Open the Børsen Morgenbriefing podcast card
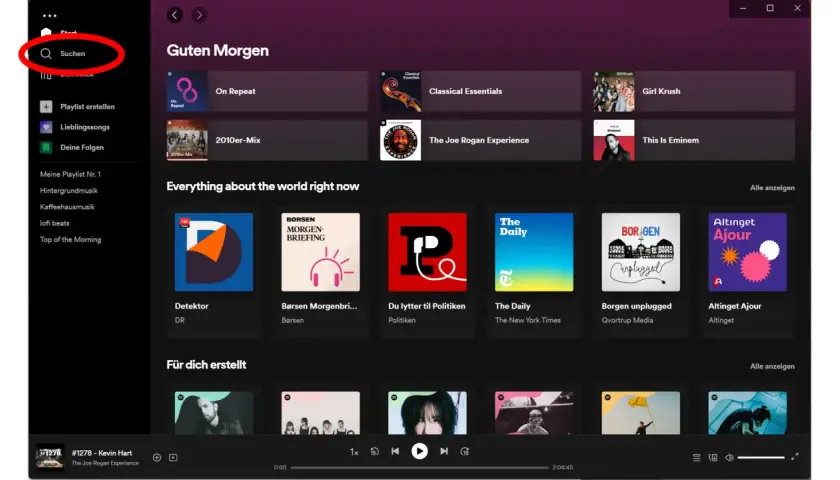The image size is (840, 480). pyautogui.click(x=320, y=271)
